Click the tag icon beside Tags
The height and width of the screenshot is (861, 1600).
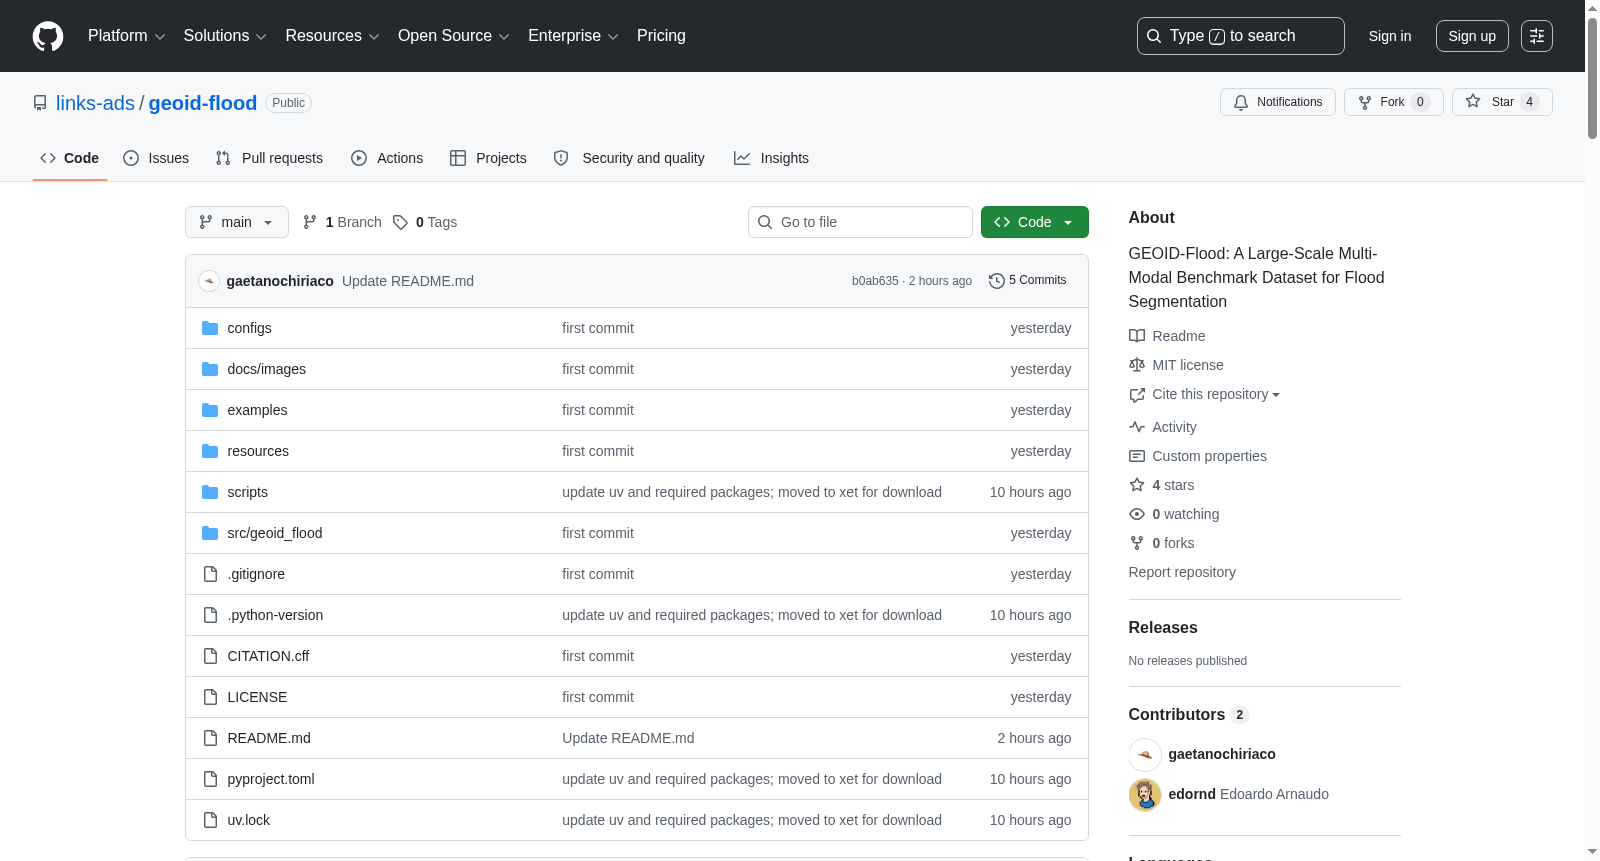click(400, 222)
